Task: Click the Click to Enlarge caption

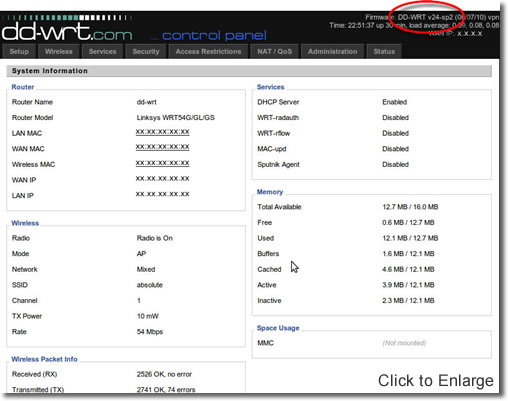Action: (x=436, y=380)
